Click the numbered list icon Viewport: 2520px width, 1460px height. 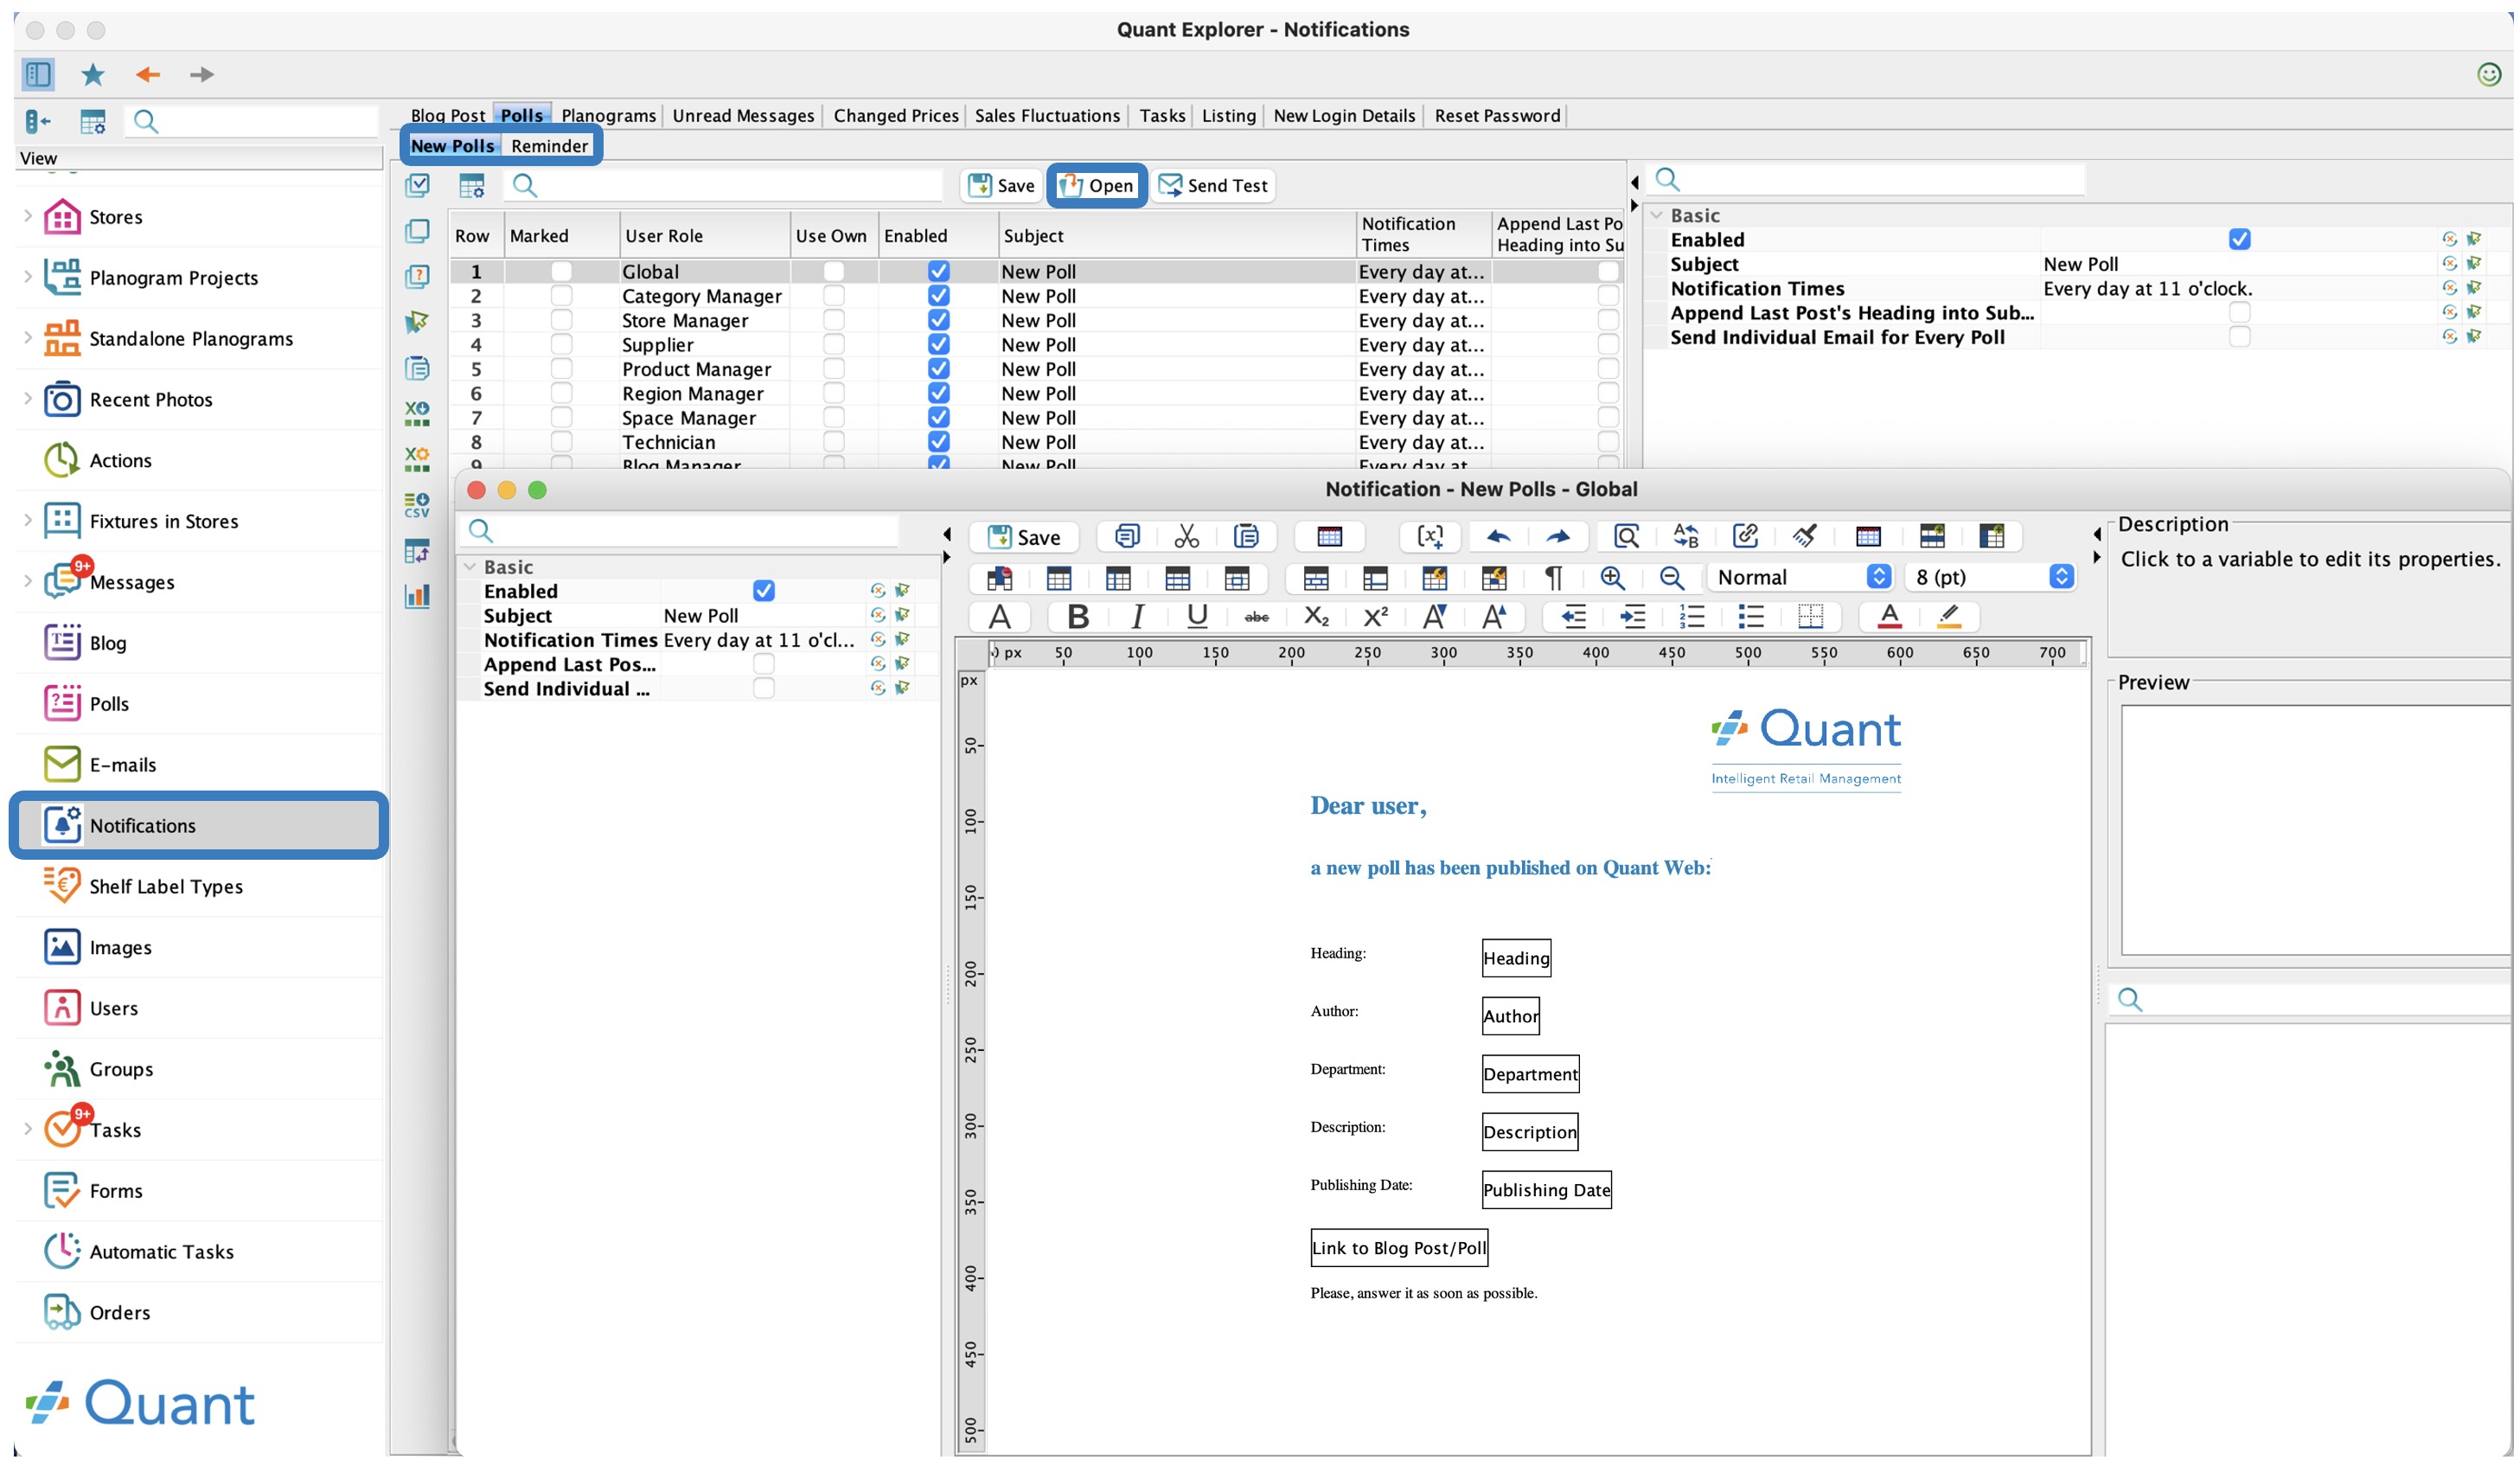pyautogui.click(x=1692, y=616)
